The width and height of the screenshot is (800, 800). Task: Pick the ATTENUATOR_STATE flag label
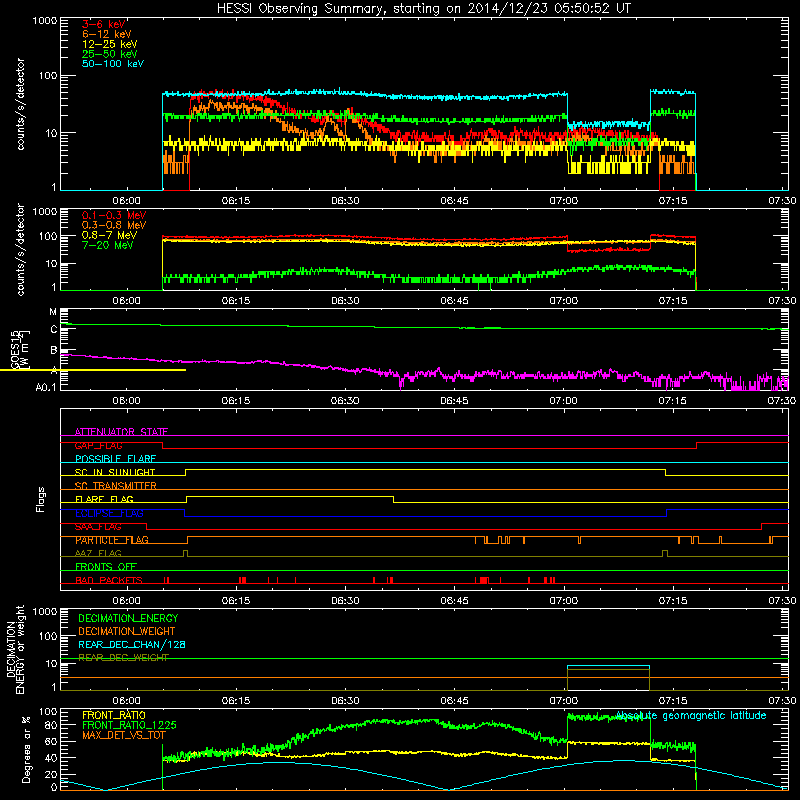click(121, 432)
